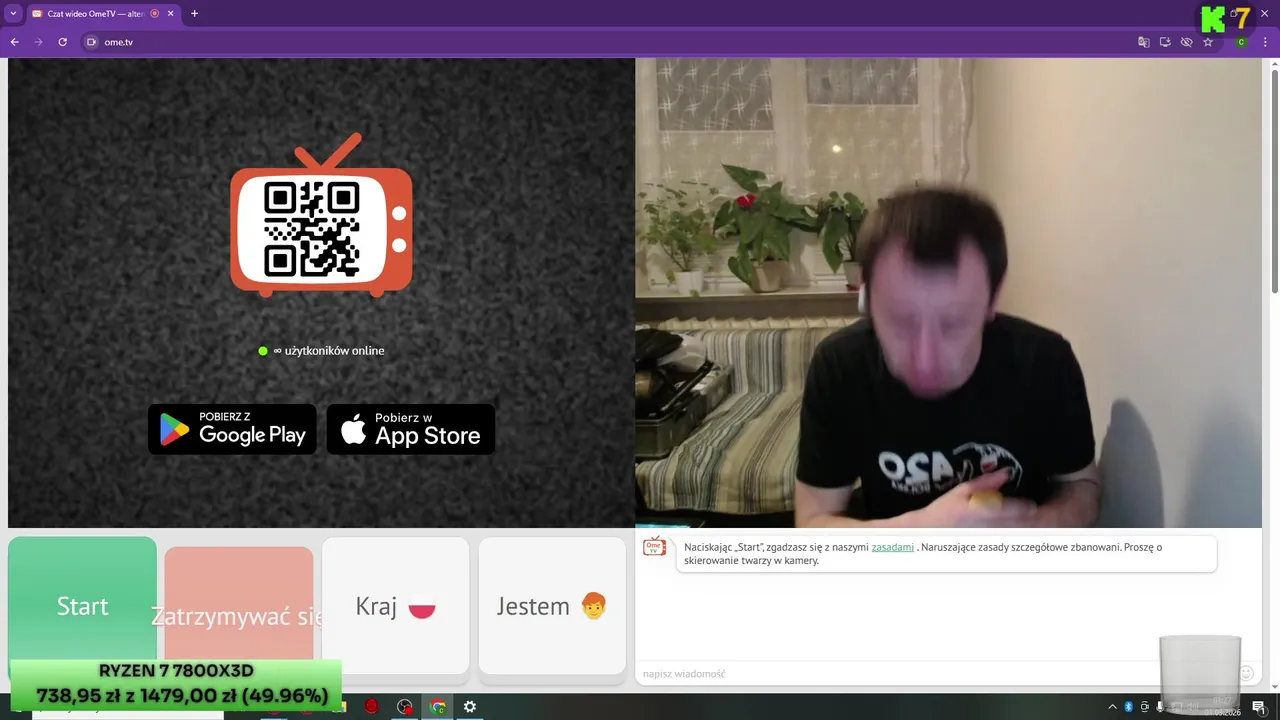
Task: Open the Jestem gender selector
Action: click(x=552, y=605)
